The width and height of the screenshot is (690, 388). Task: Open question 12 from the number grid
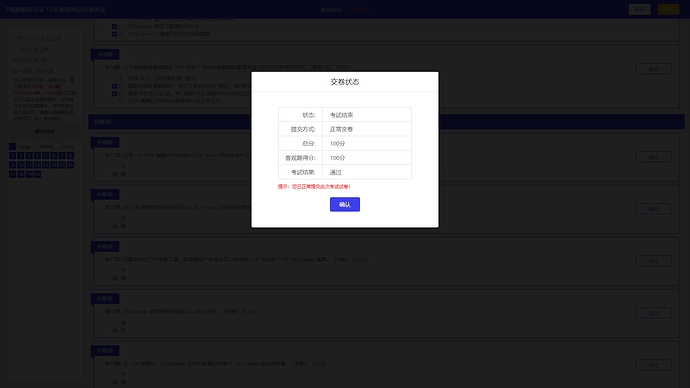pyautogui.click(x=37, y=165)
